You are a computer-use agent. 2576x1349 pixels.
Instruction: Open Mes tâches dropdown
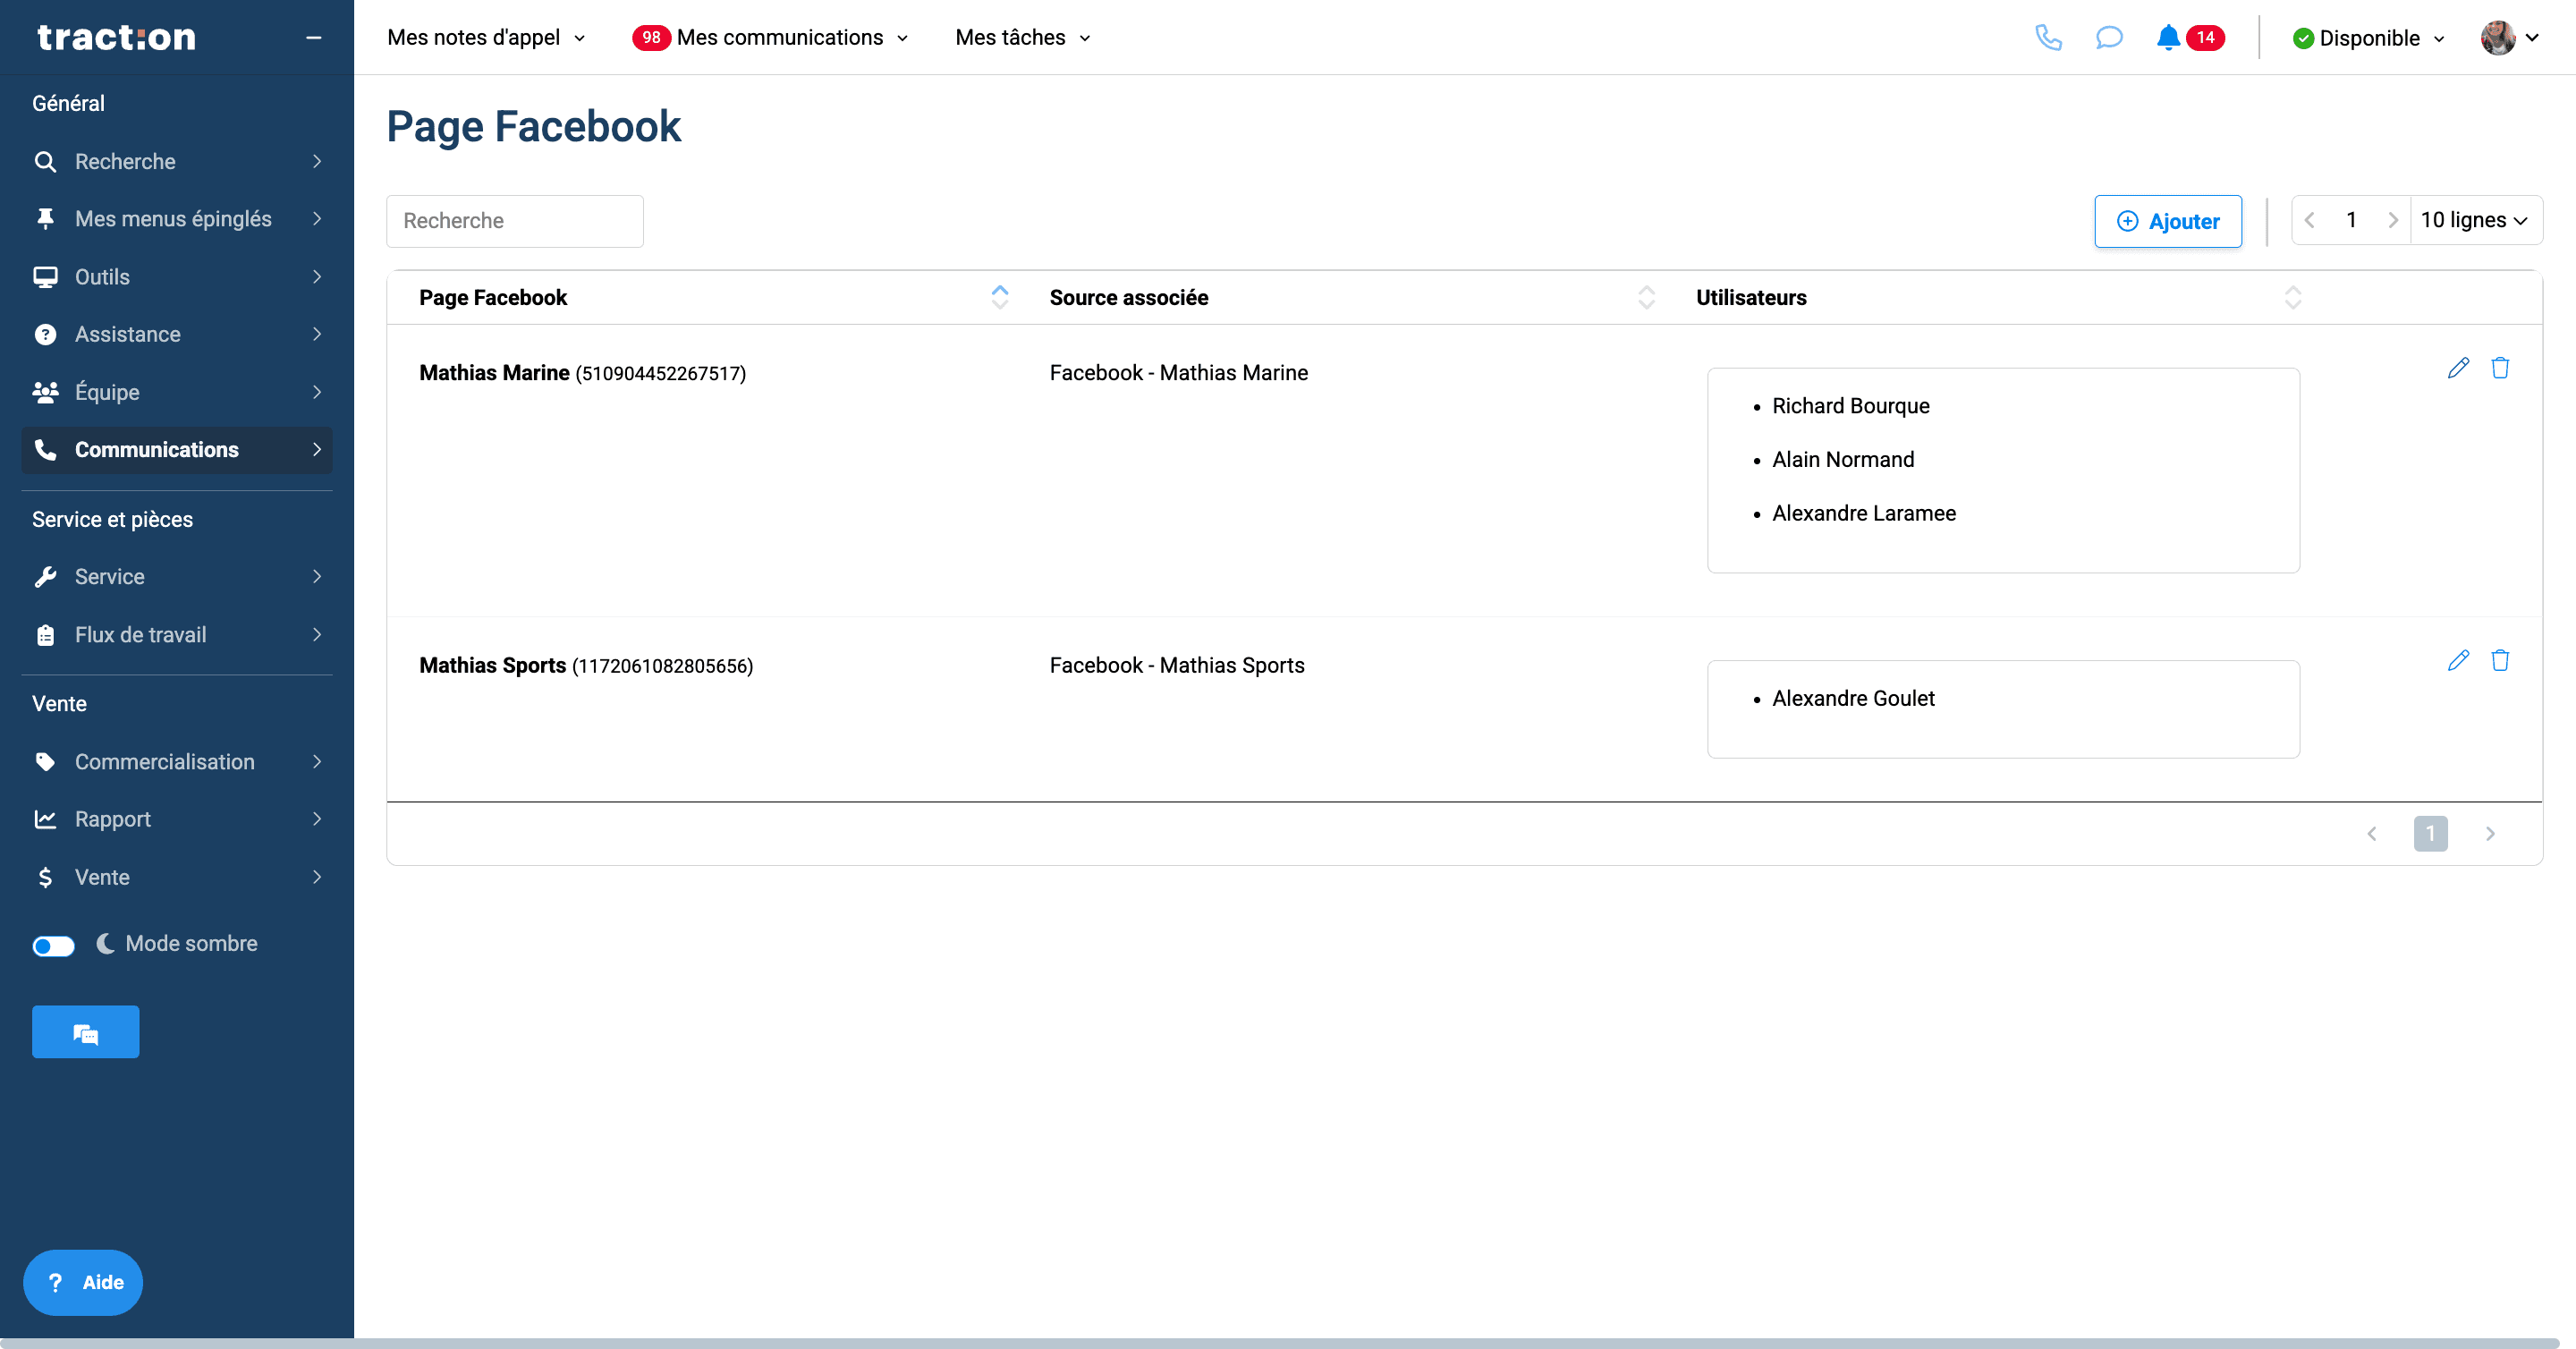click(1023, 38)
